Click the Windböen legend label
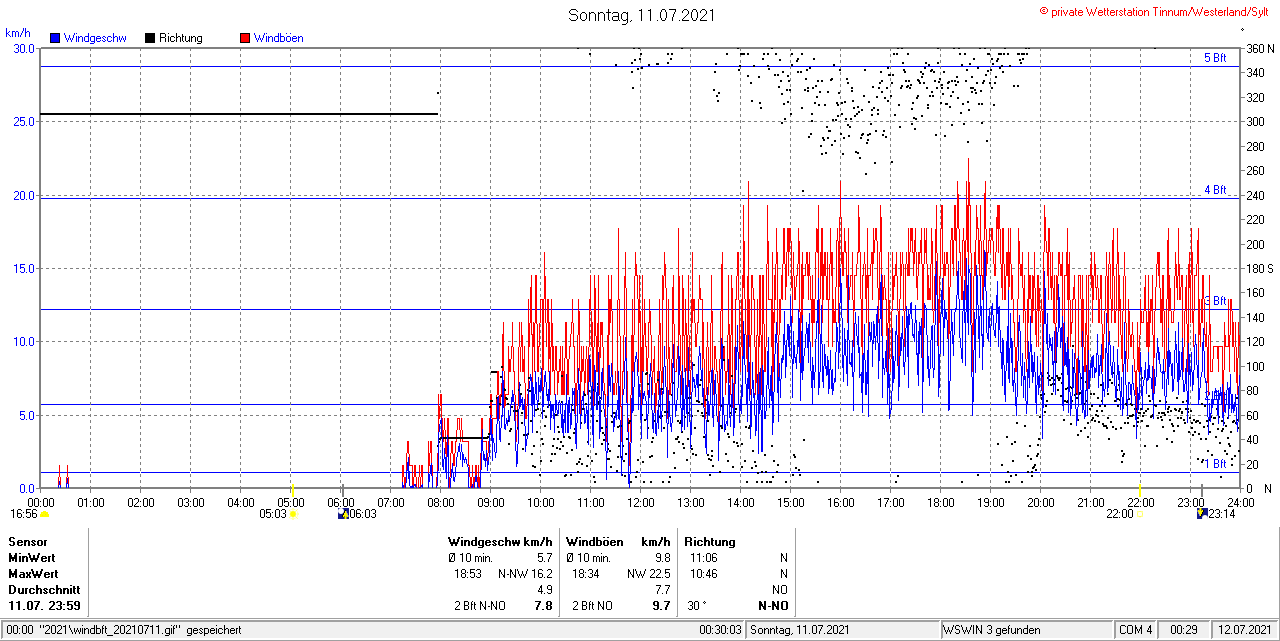The image size is (1280, 641). 279,38
